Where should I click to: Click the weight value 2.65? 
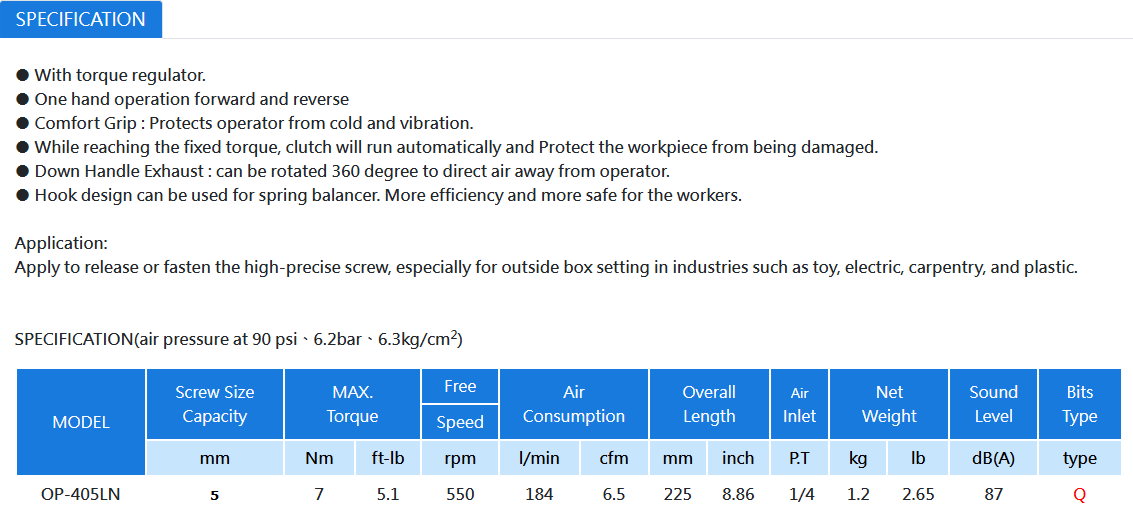coord(918,494)
